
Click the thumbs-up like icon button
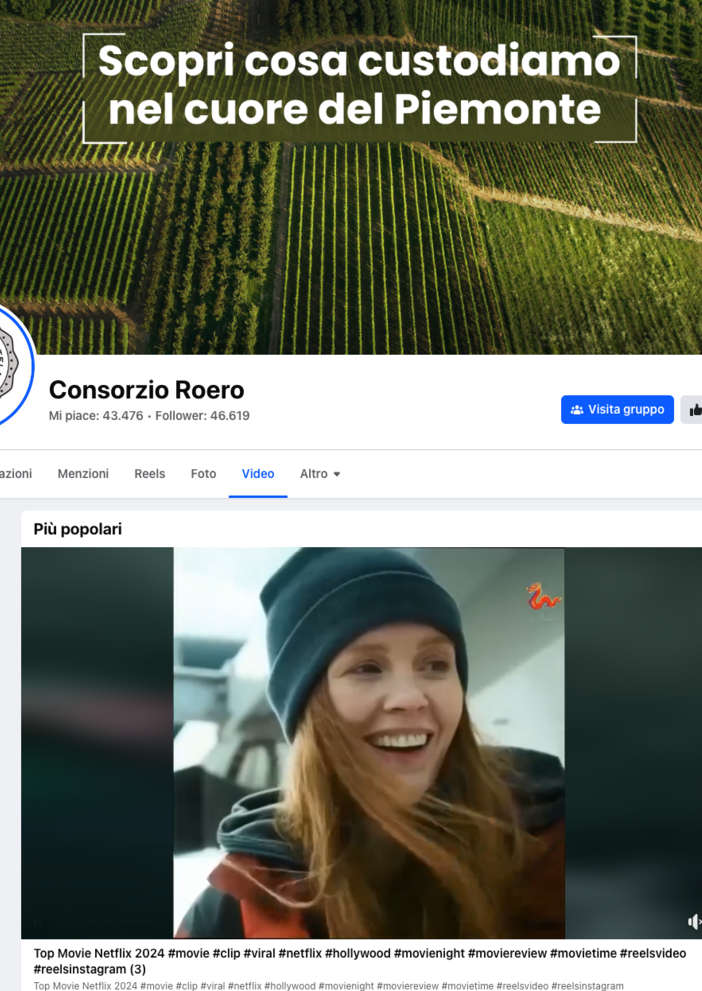pyautogui.click(x=695, y=410)
